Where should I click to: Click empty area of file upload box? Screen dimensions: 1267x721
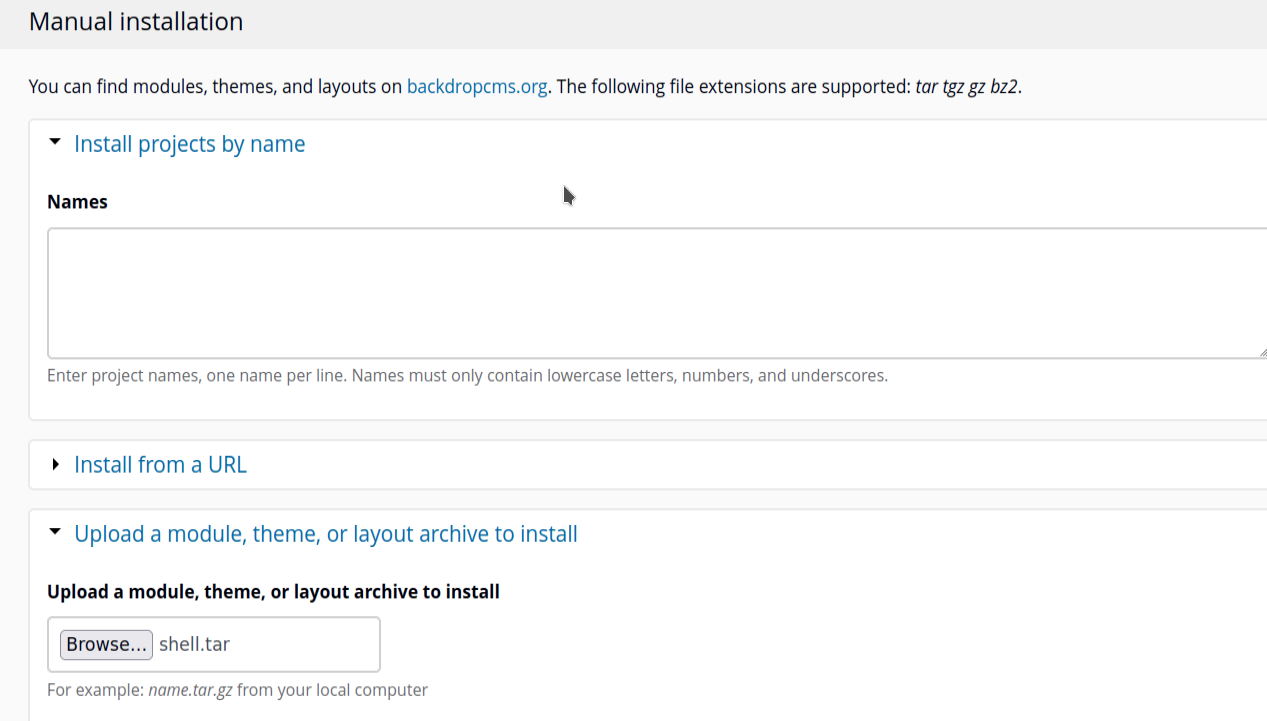pyautogui.click(x=310, y=645)
